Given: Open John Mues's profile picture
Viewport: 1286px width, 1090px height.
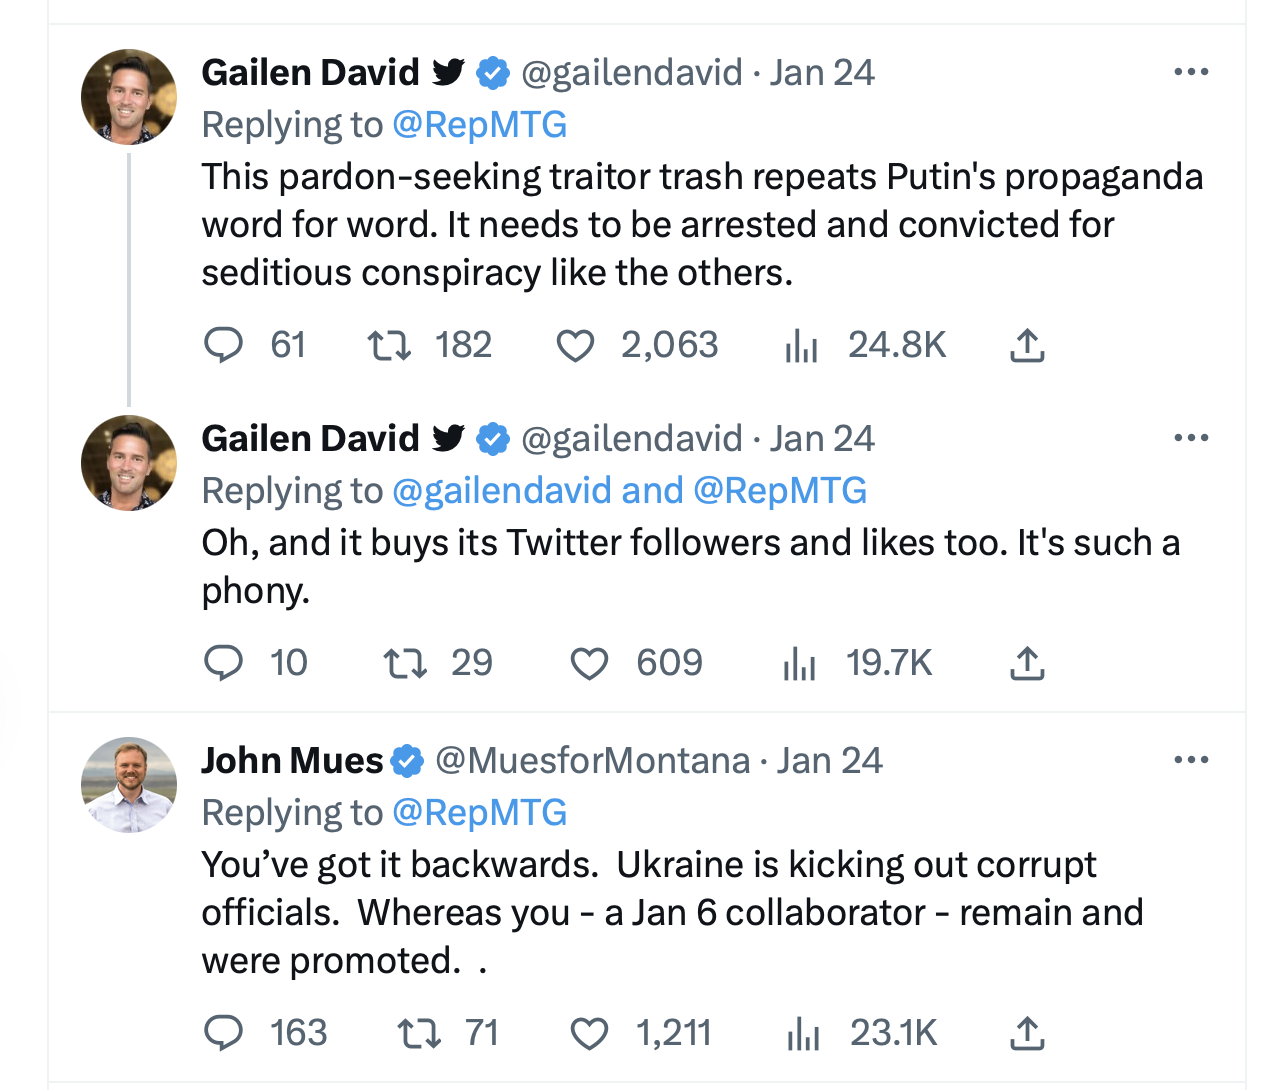Looking at the screenshot, I should click(129, 785).
